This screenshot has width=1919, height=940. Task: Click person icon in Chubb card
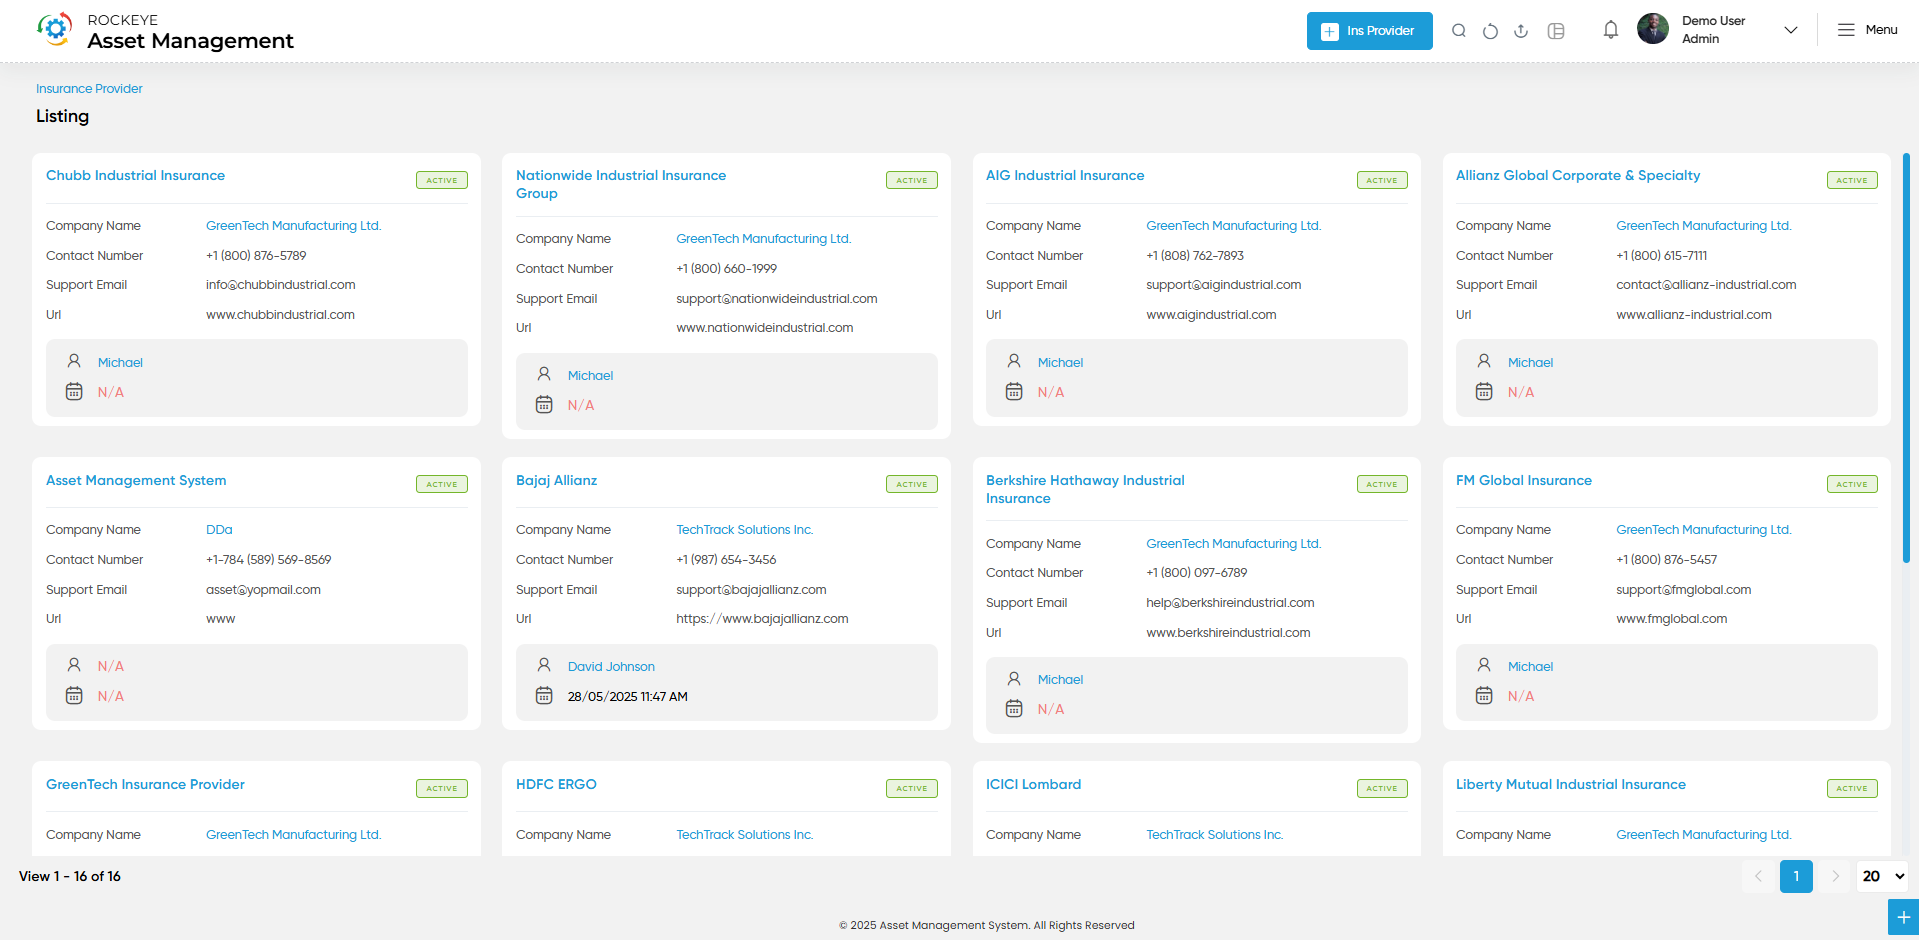(x=74, y=361)
